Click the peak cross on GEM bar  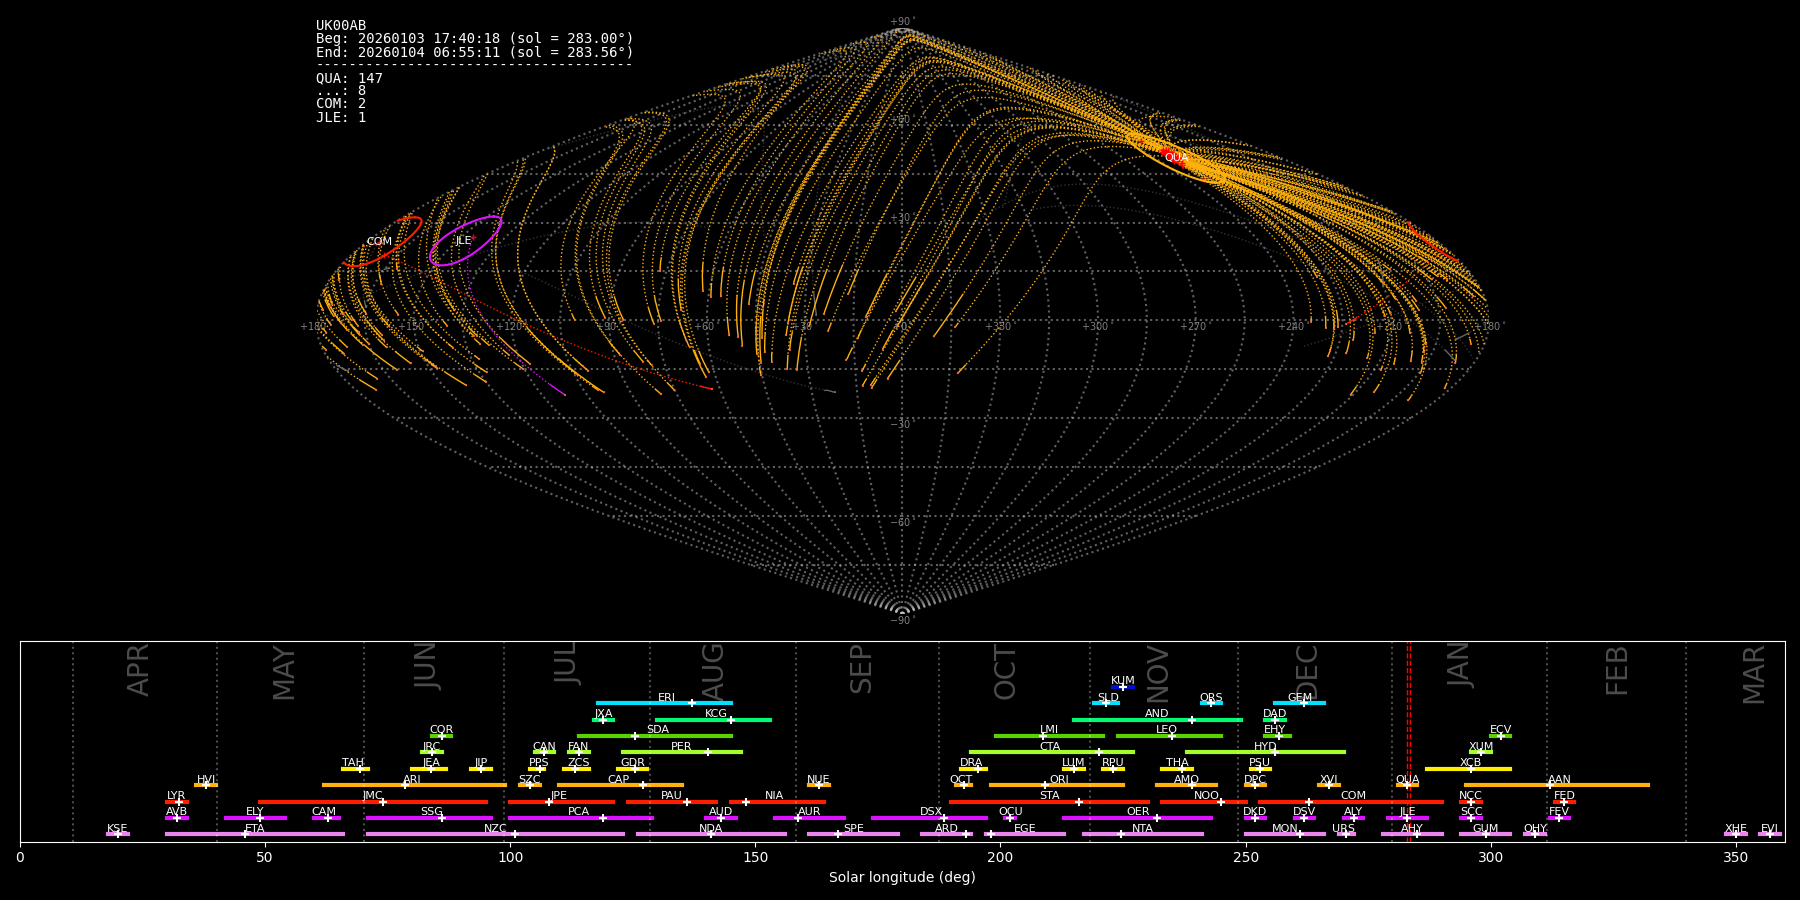click(1303, 703)
